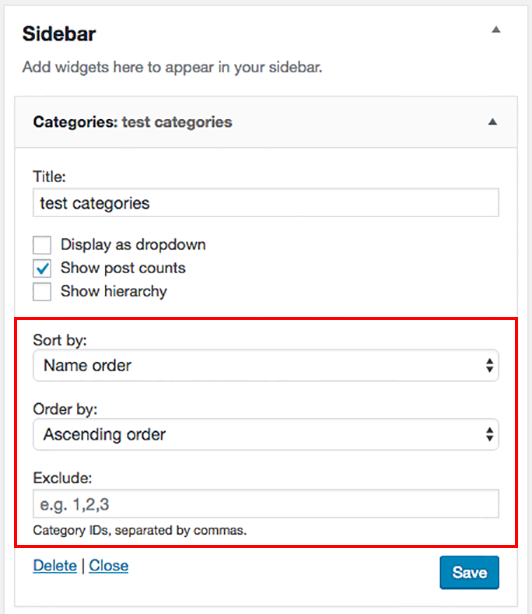Save the Categories widget settings

point(469,572)
